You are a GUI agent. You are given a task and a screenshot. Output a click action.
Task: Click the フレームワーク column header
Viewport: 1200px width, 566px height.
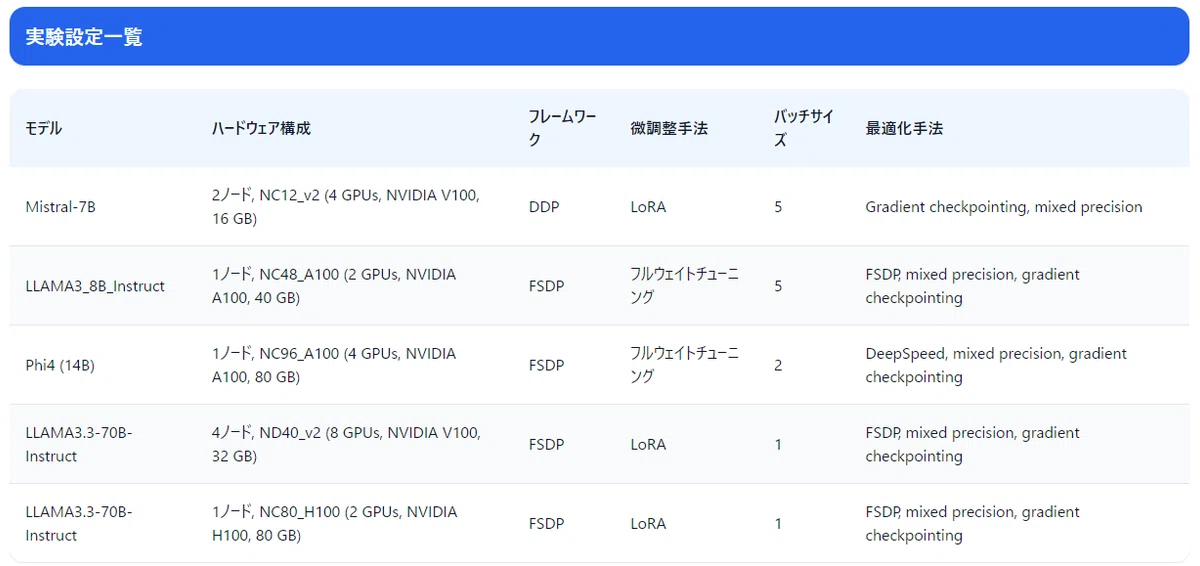tap(562, 128)
